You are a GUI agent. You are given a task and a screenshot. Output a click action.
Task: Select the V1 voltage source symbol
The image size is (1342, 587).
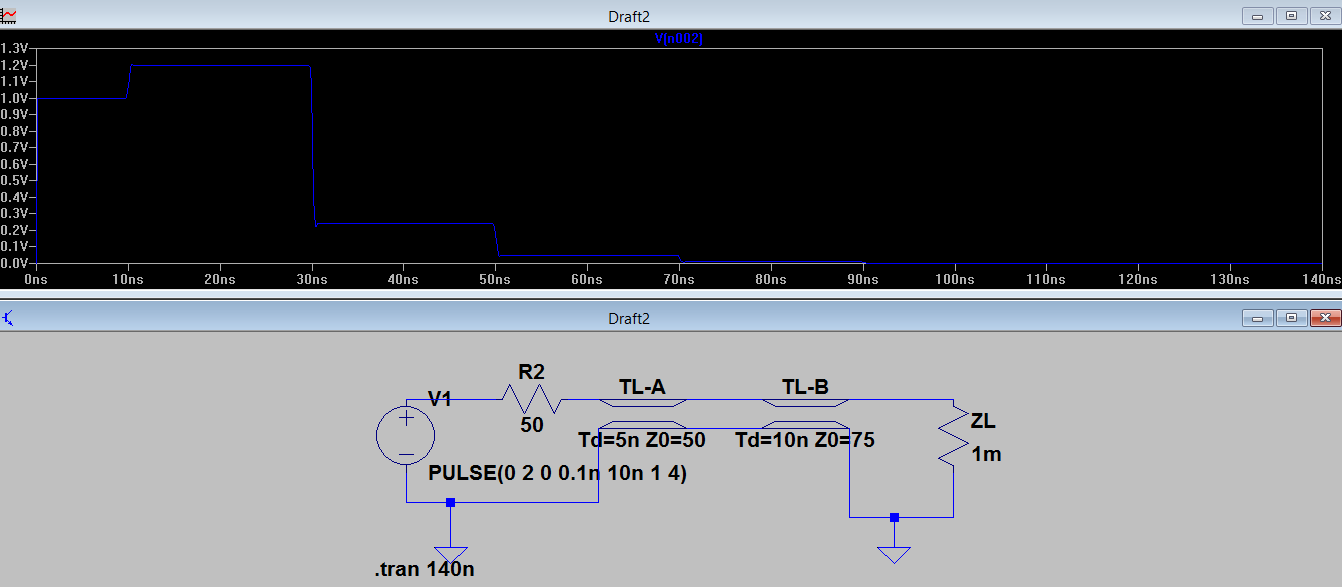point(406,433)
